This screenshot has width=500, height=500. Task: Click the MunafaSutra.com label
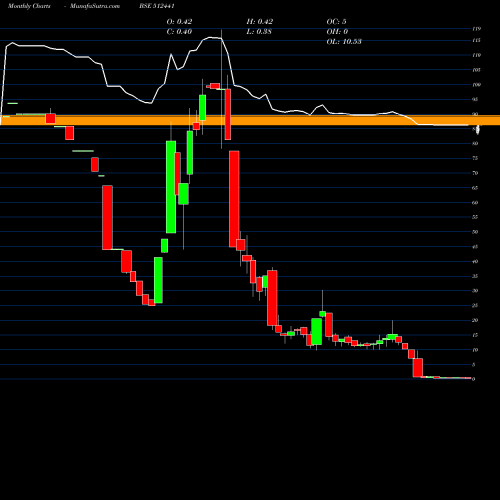coord(95,6)
